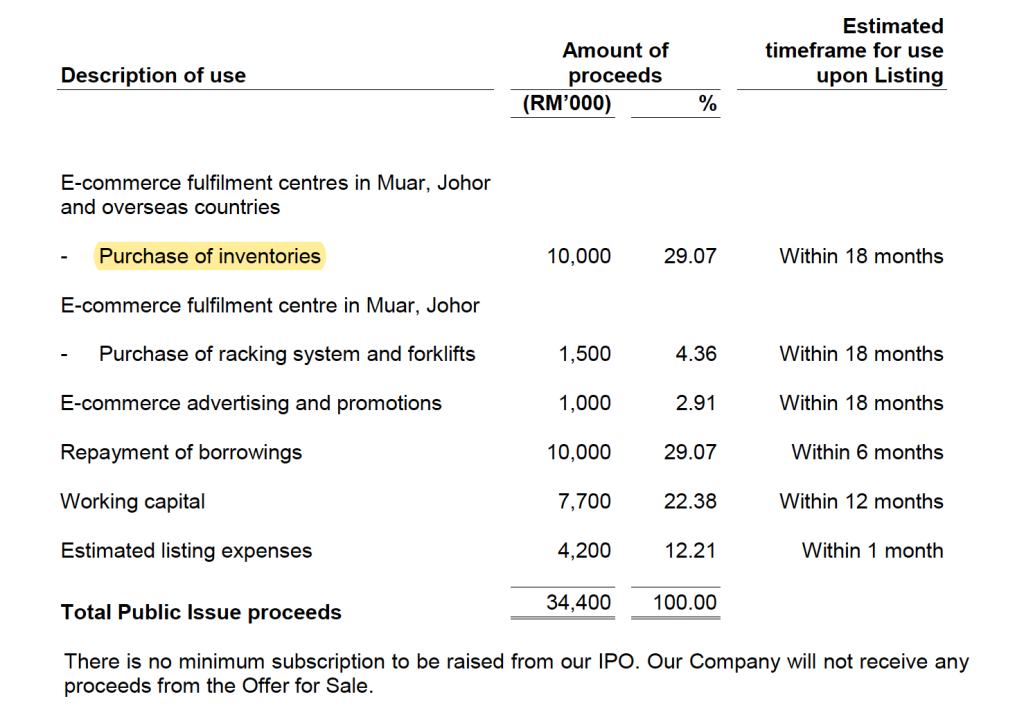Select the "Working capital" row label

coord(133,501)
